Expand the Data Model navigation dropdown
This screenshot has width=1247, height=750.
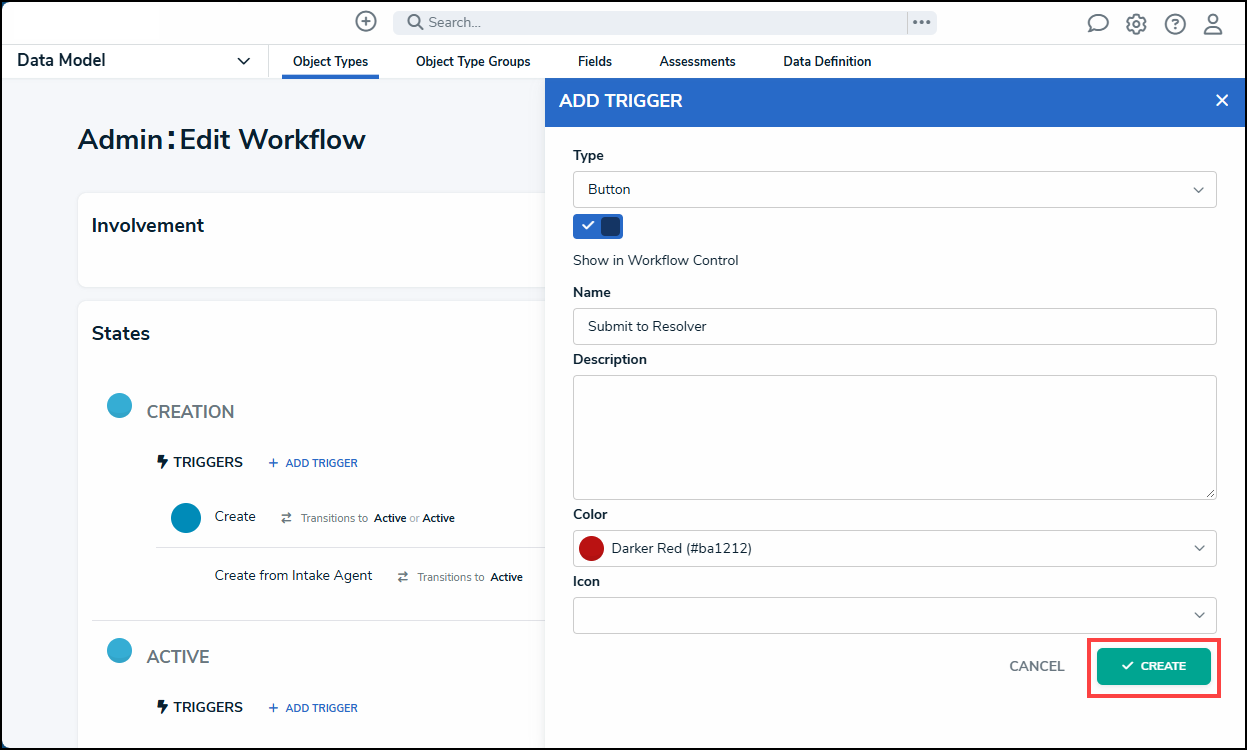134,61
